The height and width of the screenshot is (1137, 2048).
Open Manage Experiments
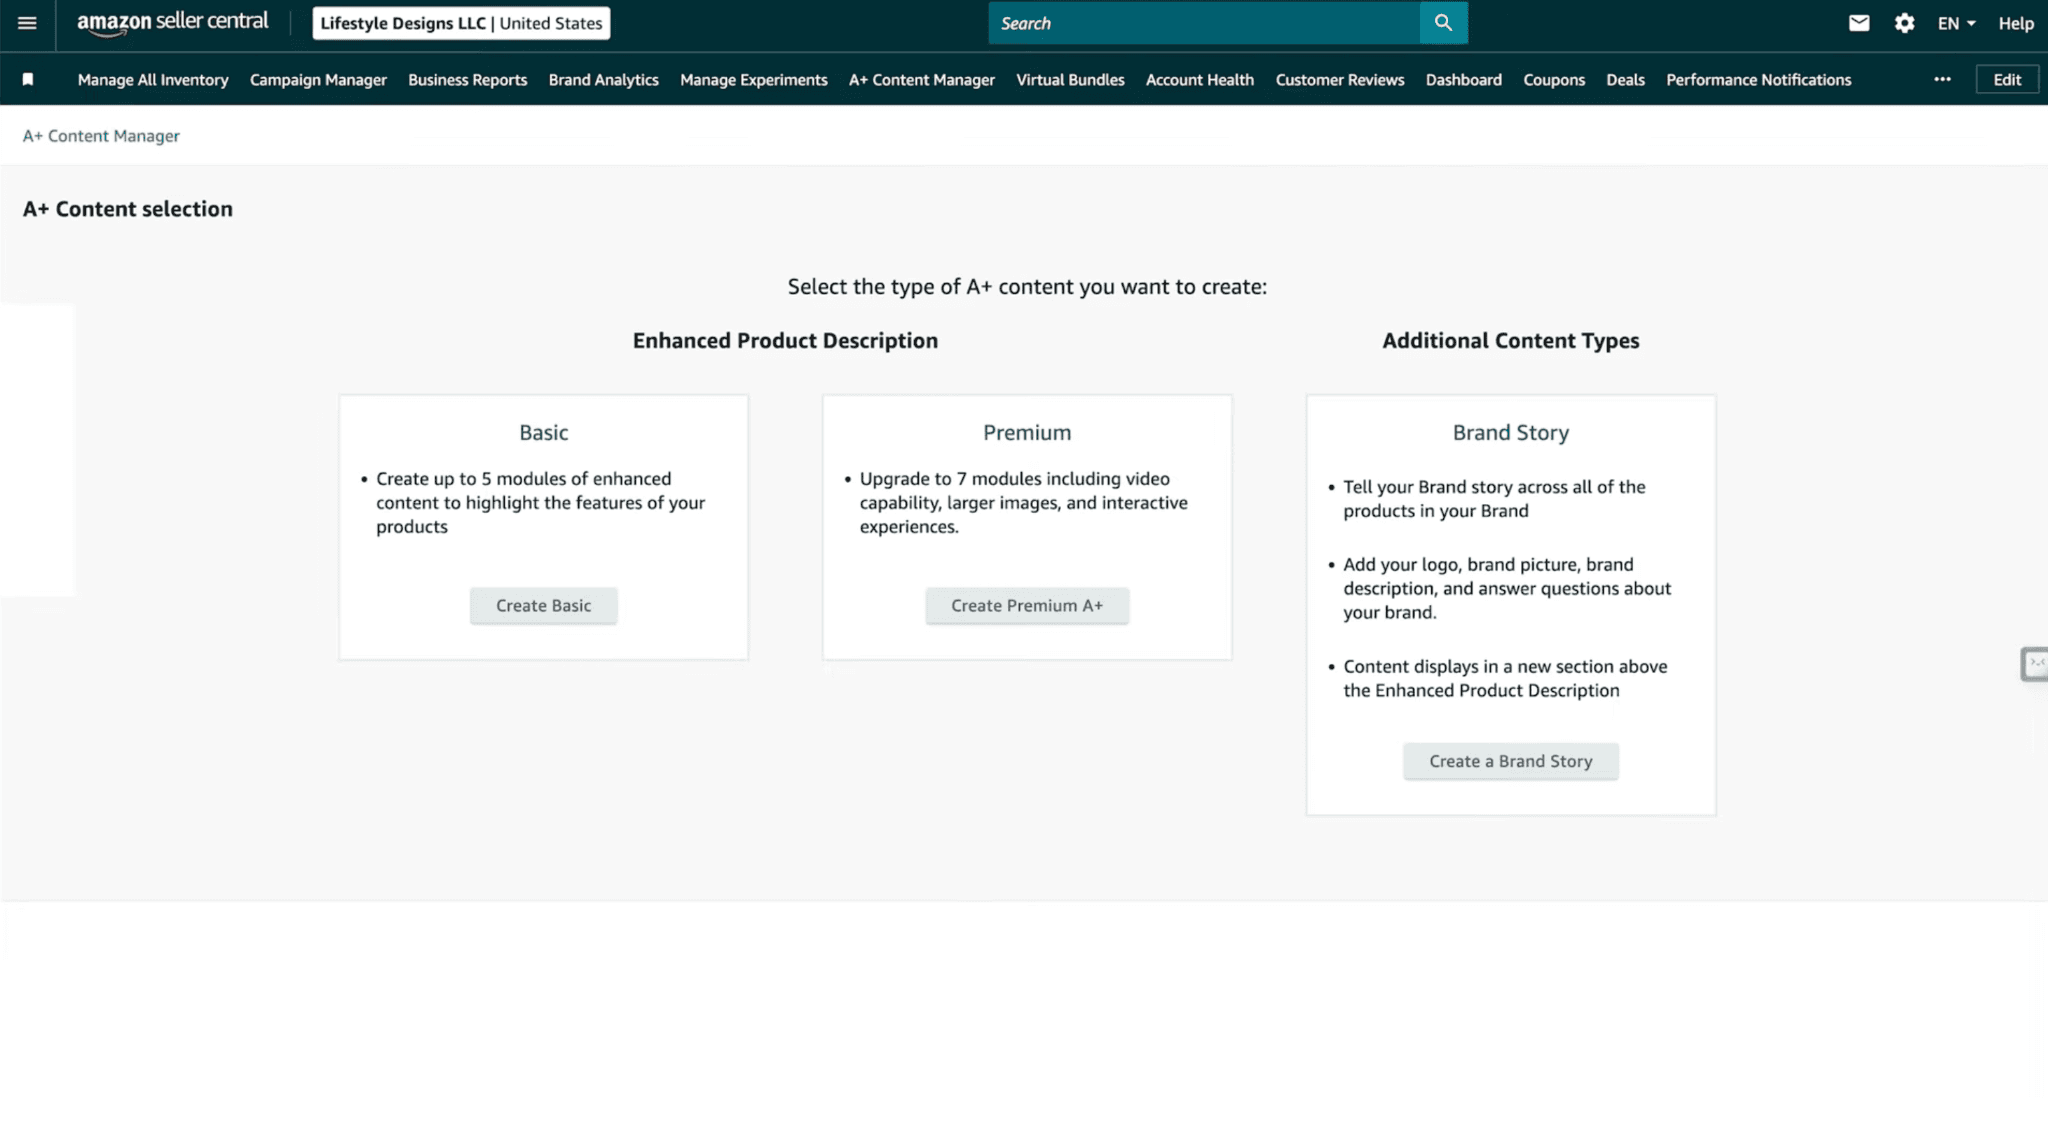[753, 79]
